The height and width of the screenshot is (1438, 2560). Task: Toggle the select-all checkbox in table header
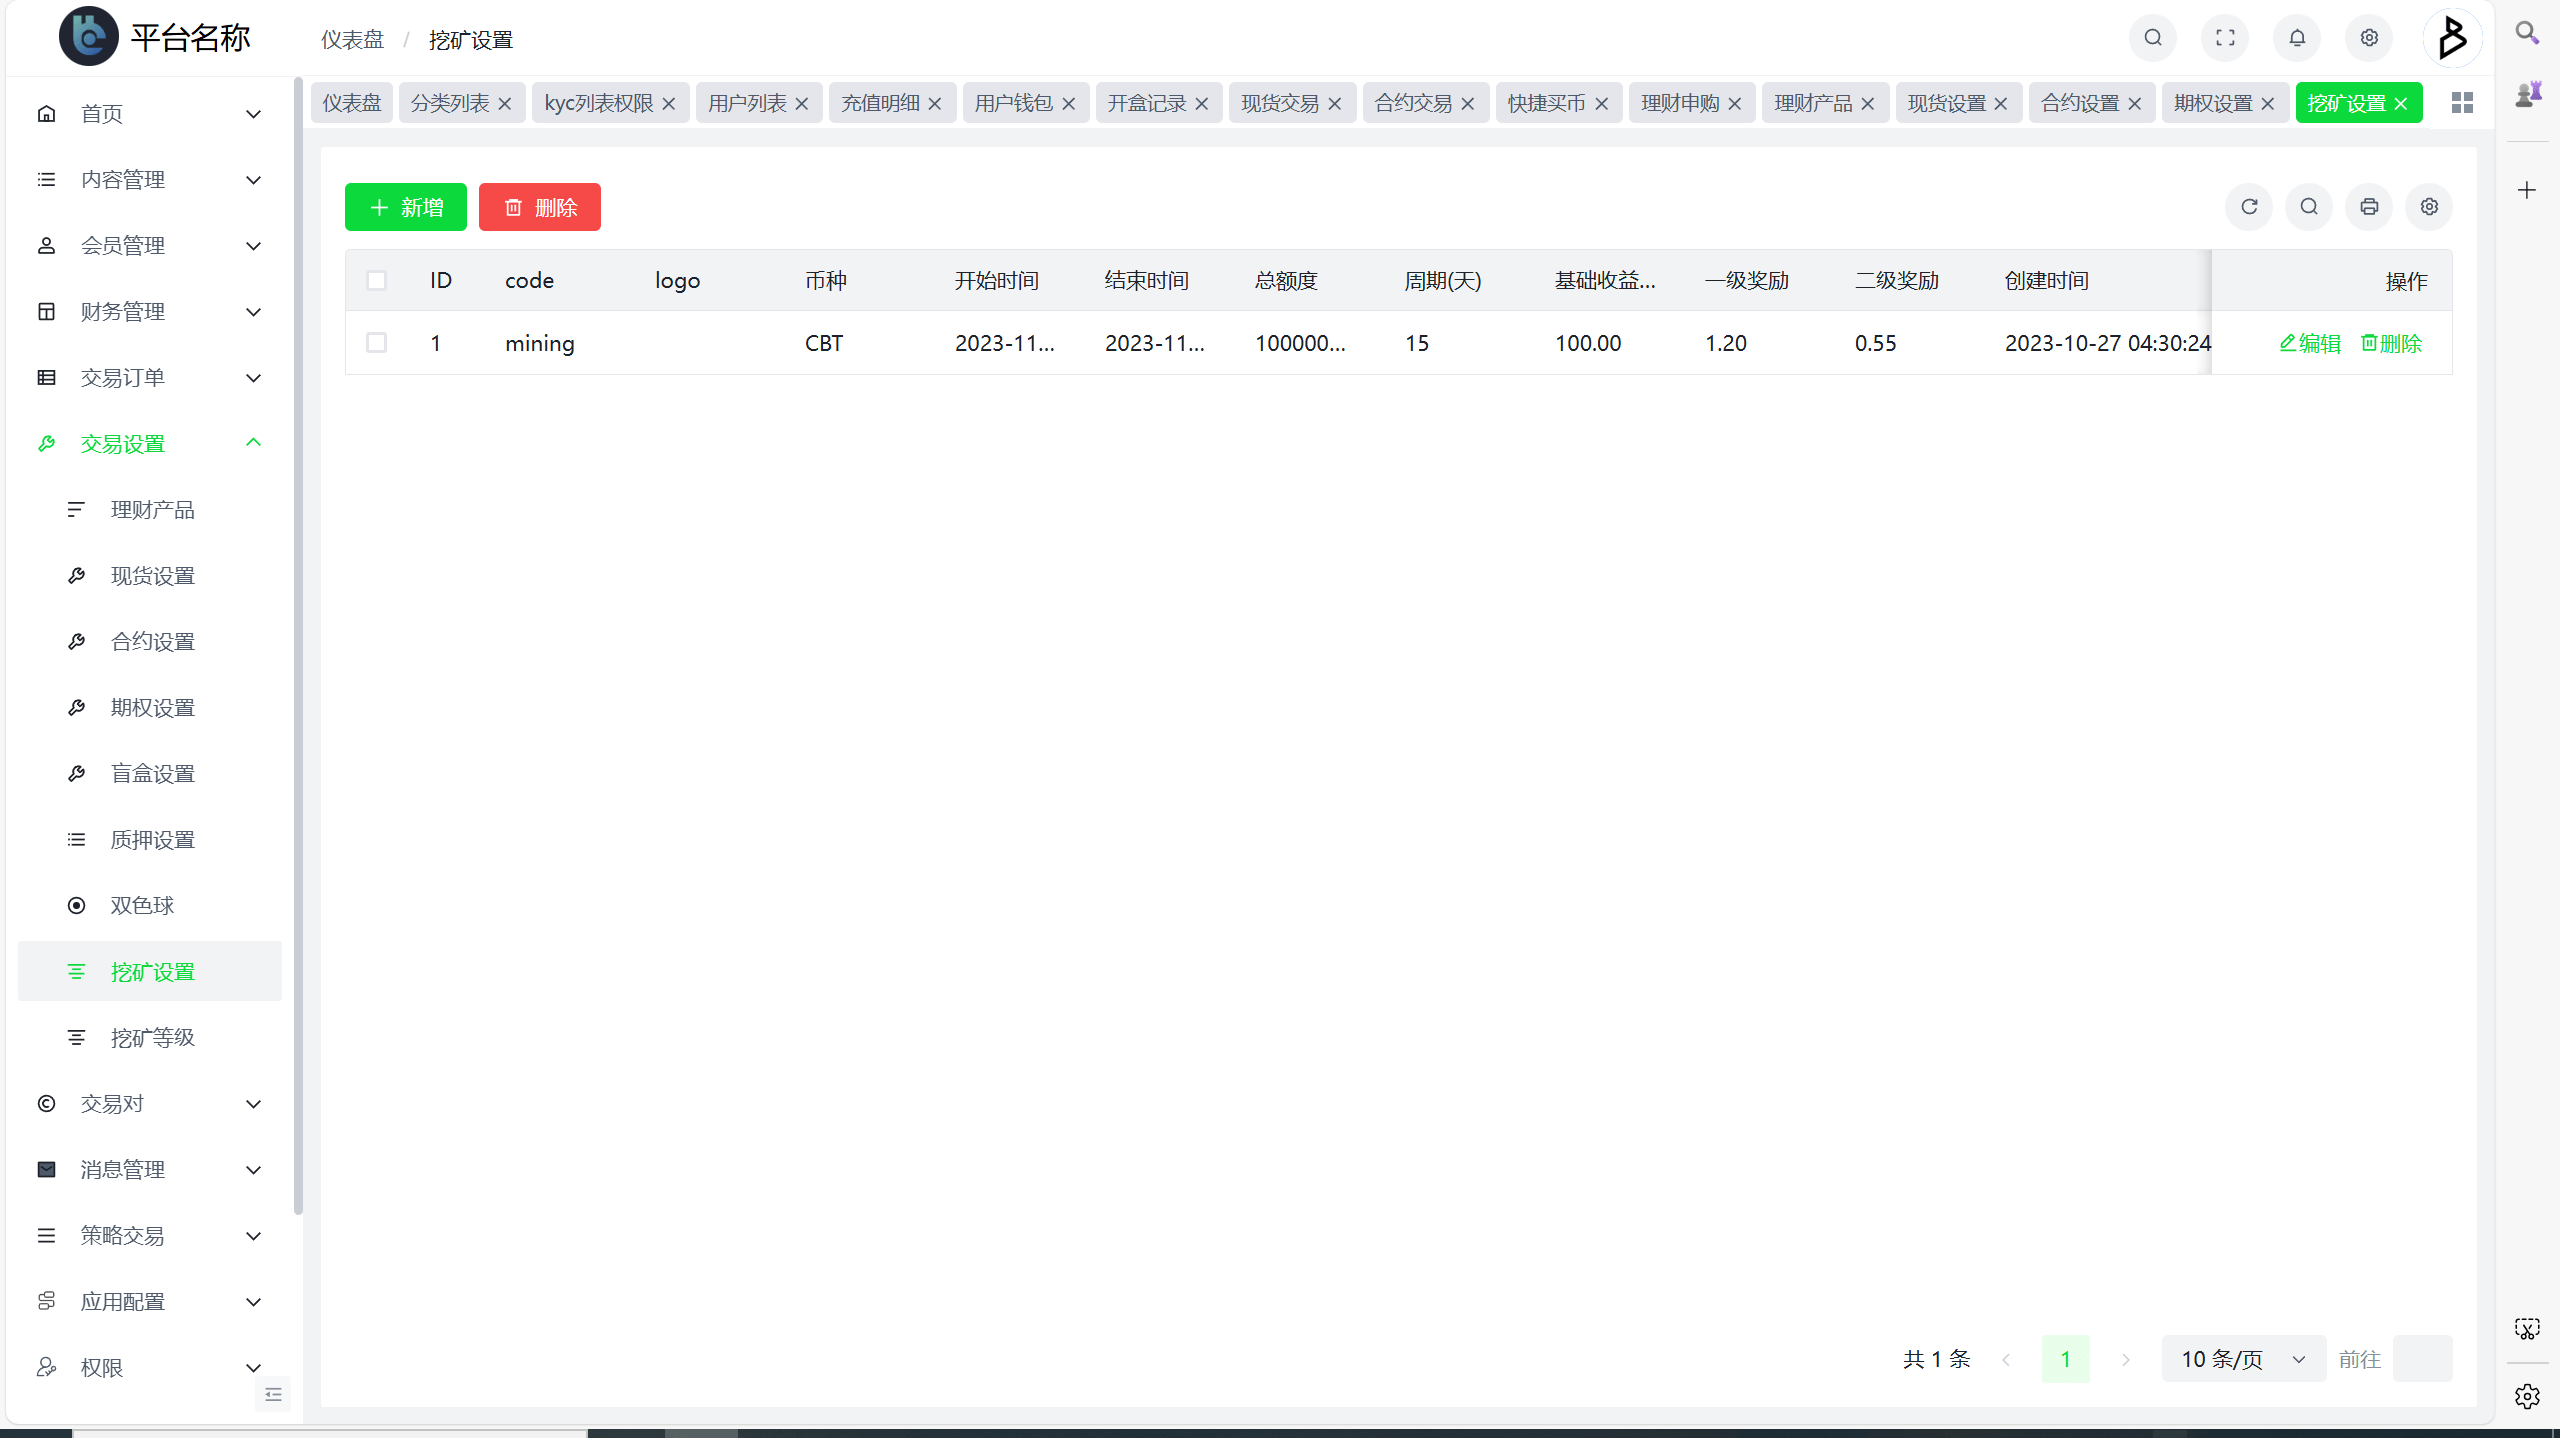coord(377,280)
